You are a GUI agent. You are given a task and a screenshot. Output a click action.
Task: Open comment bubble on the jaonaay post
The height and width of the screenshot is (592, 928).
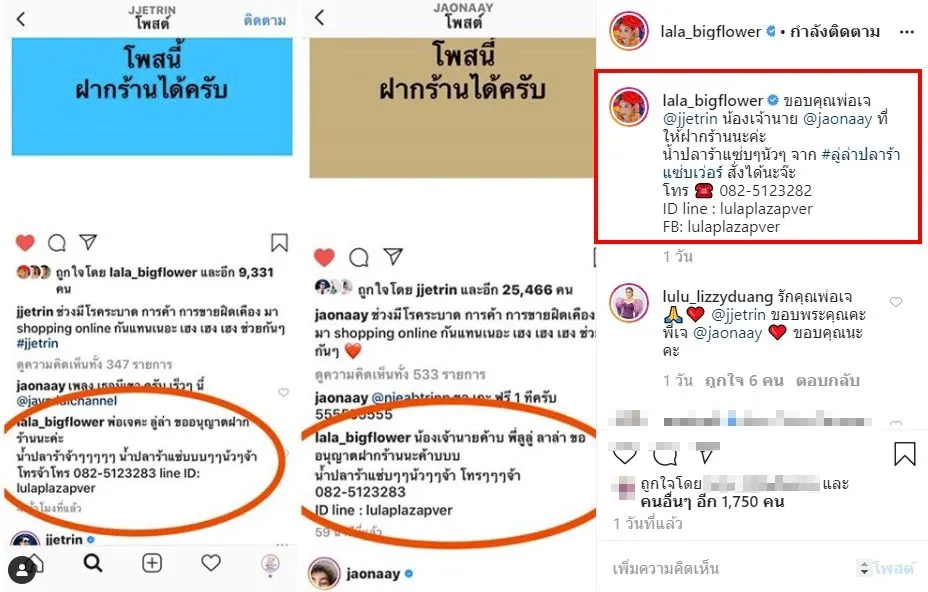(359, 257)
